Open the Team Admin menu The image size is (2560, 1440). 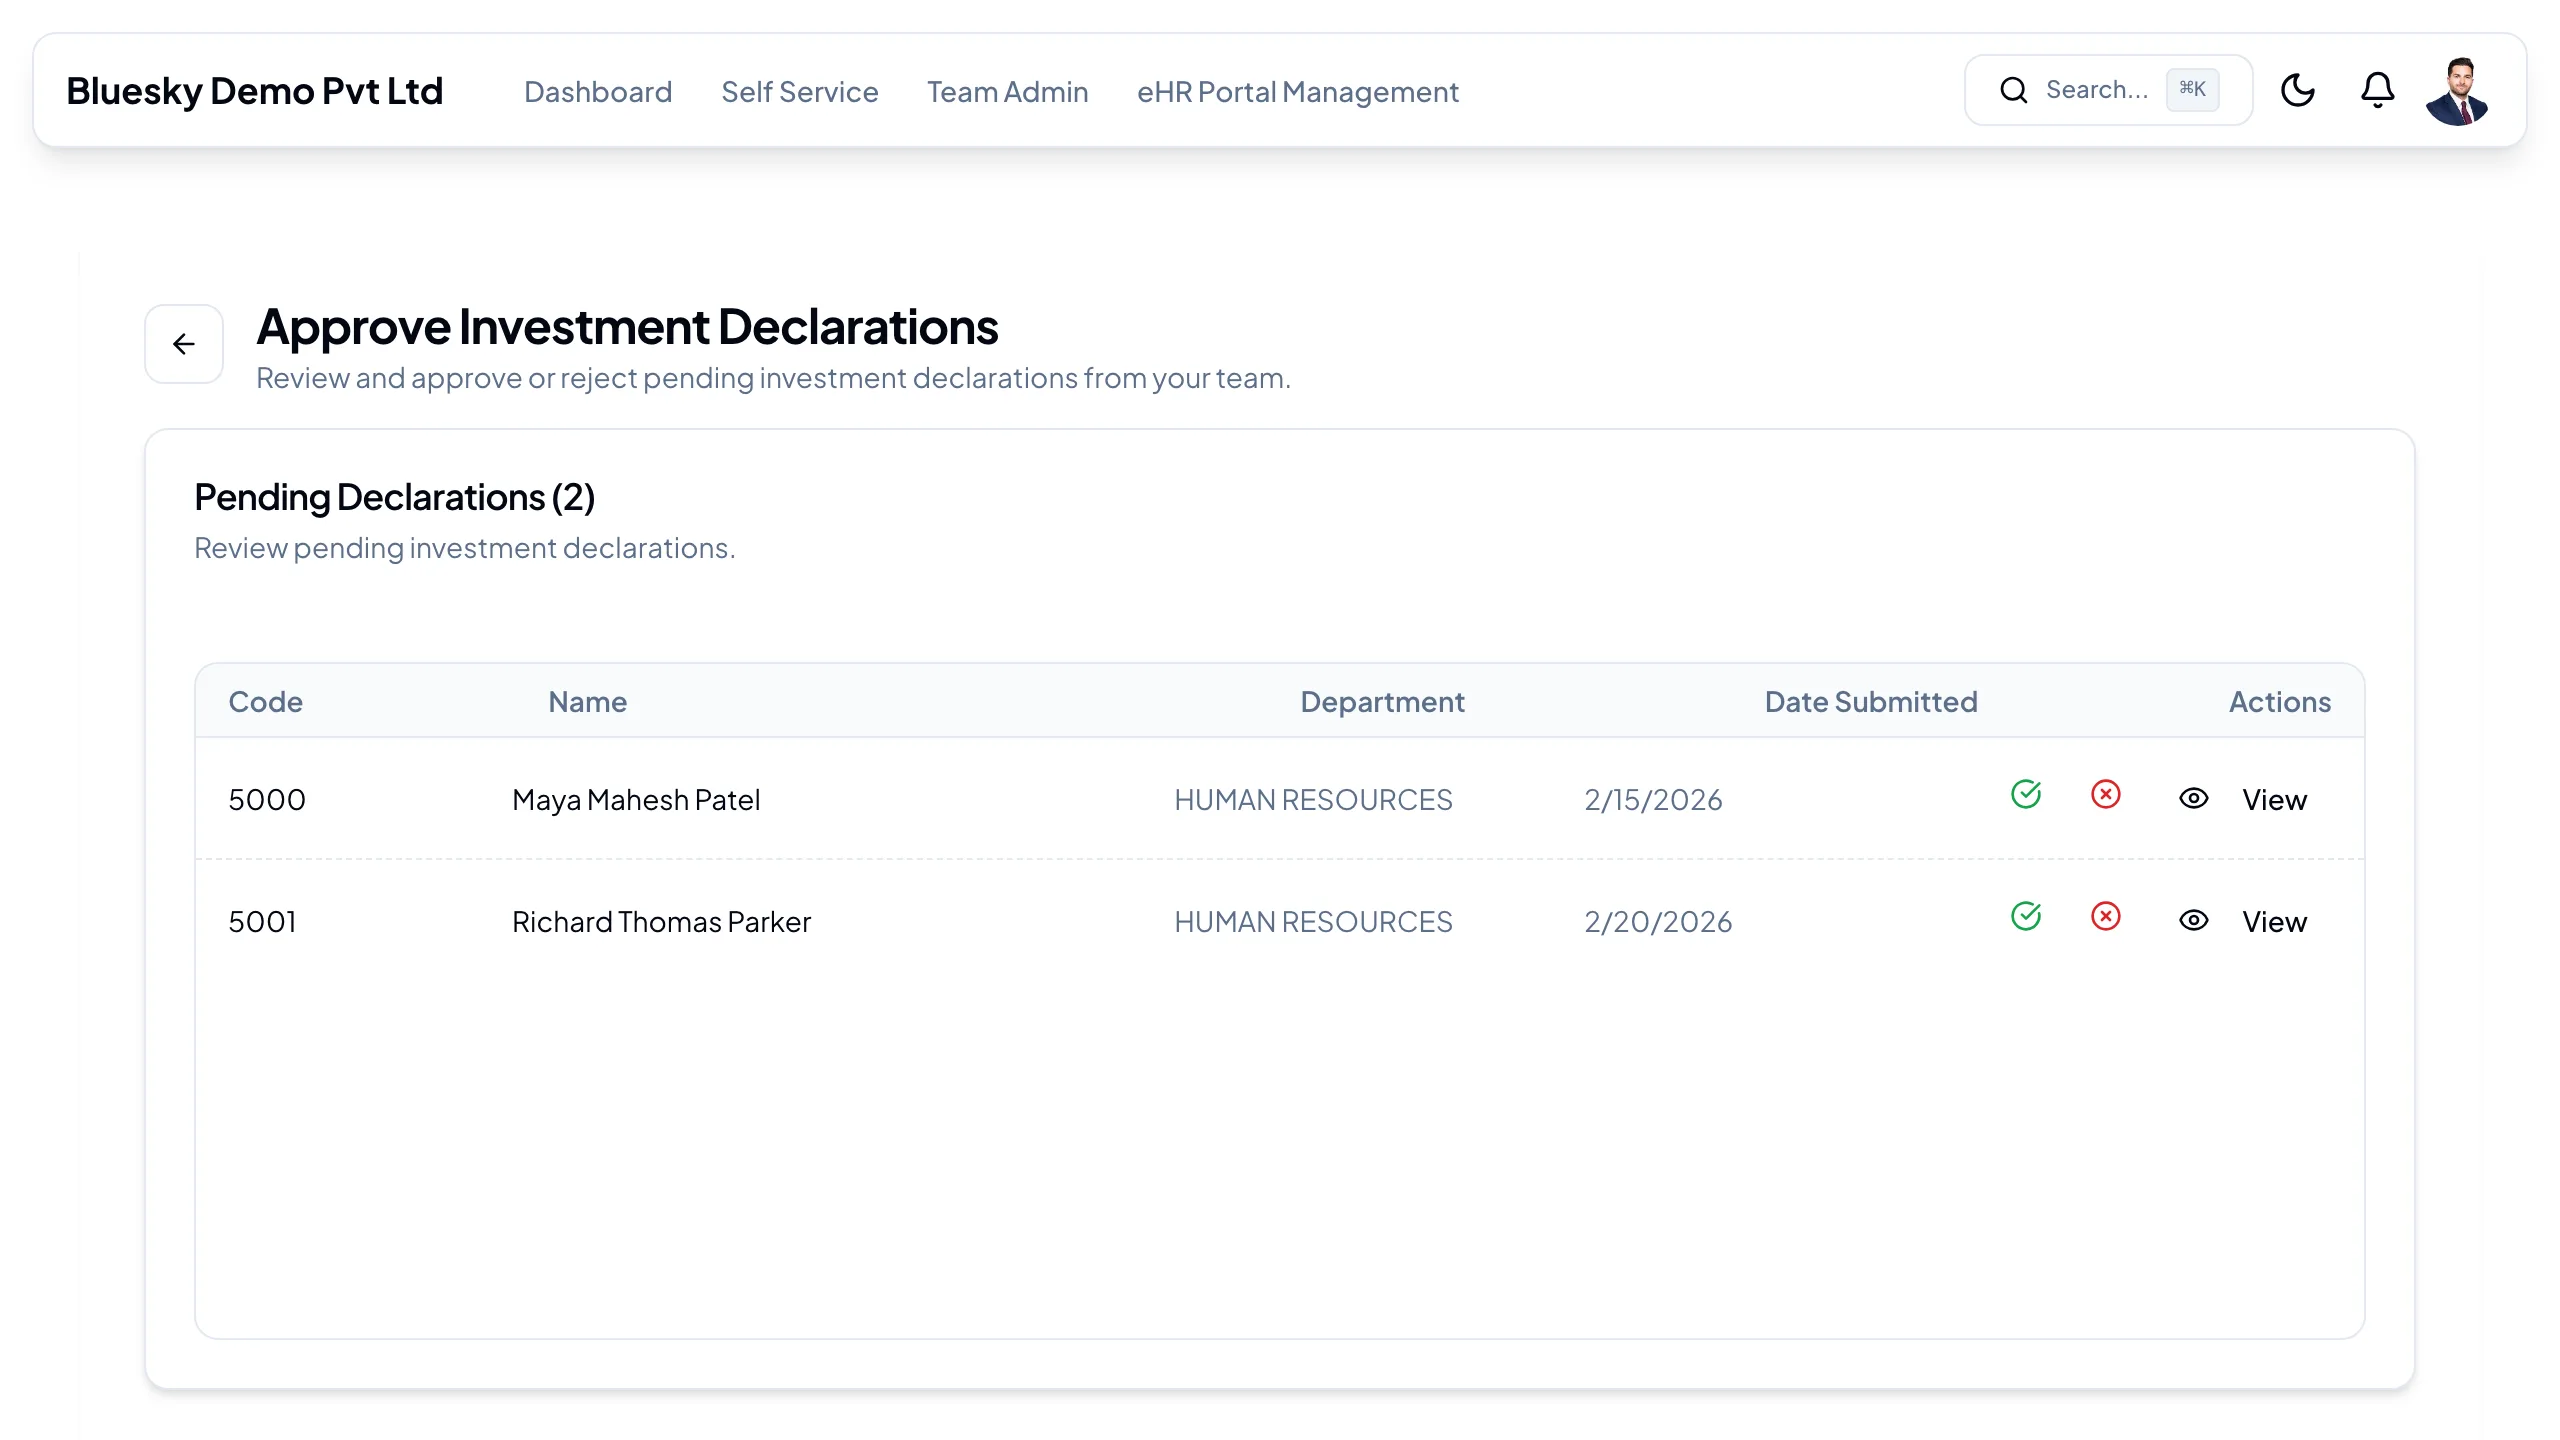click(1008, 92)
